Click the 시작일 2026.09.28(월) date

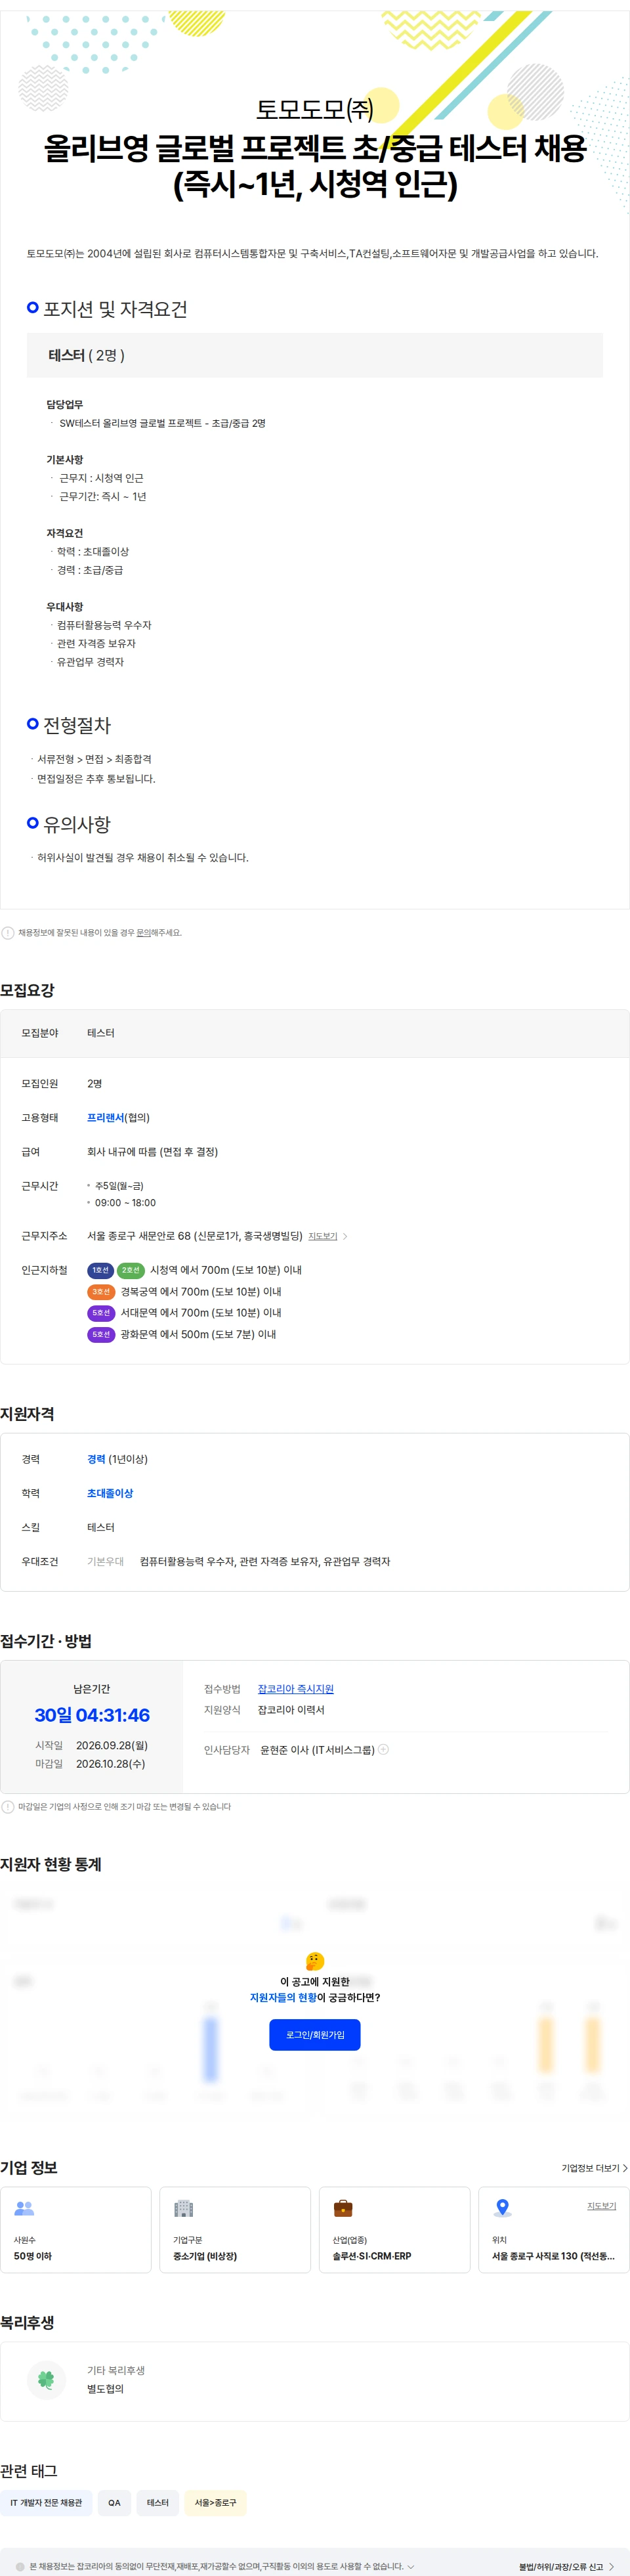92,1745
